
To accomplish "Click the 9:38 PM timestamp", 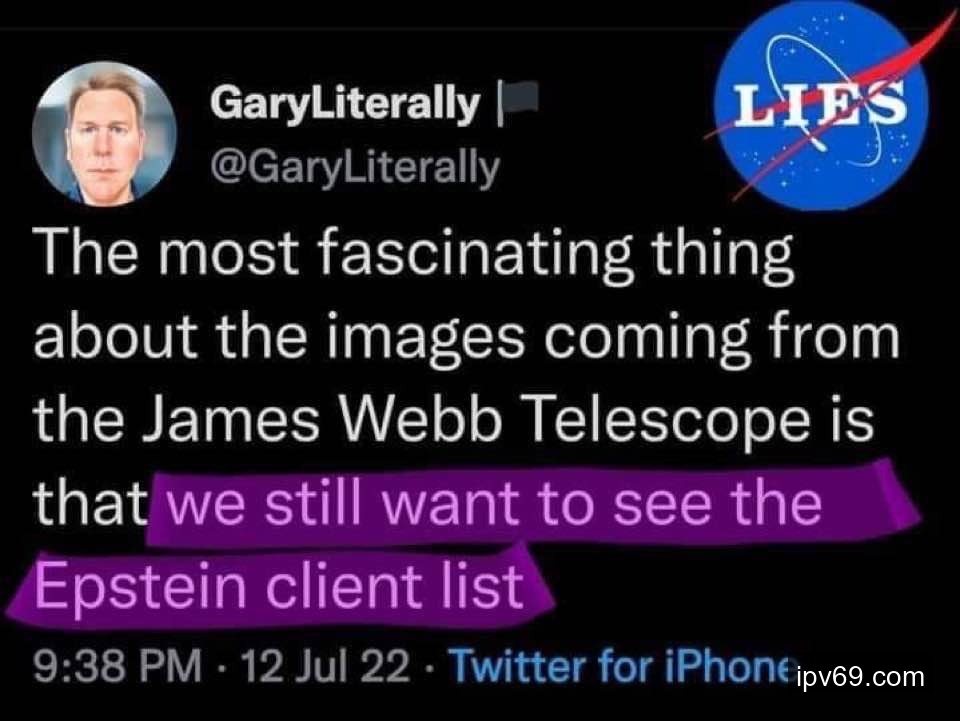I will point(117,666).
